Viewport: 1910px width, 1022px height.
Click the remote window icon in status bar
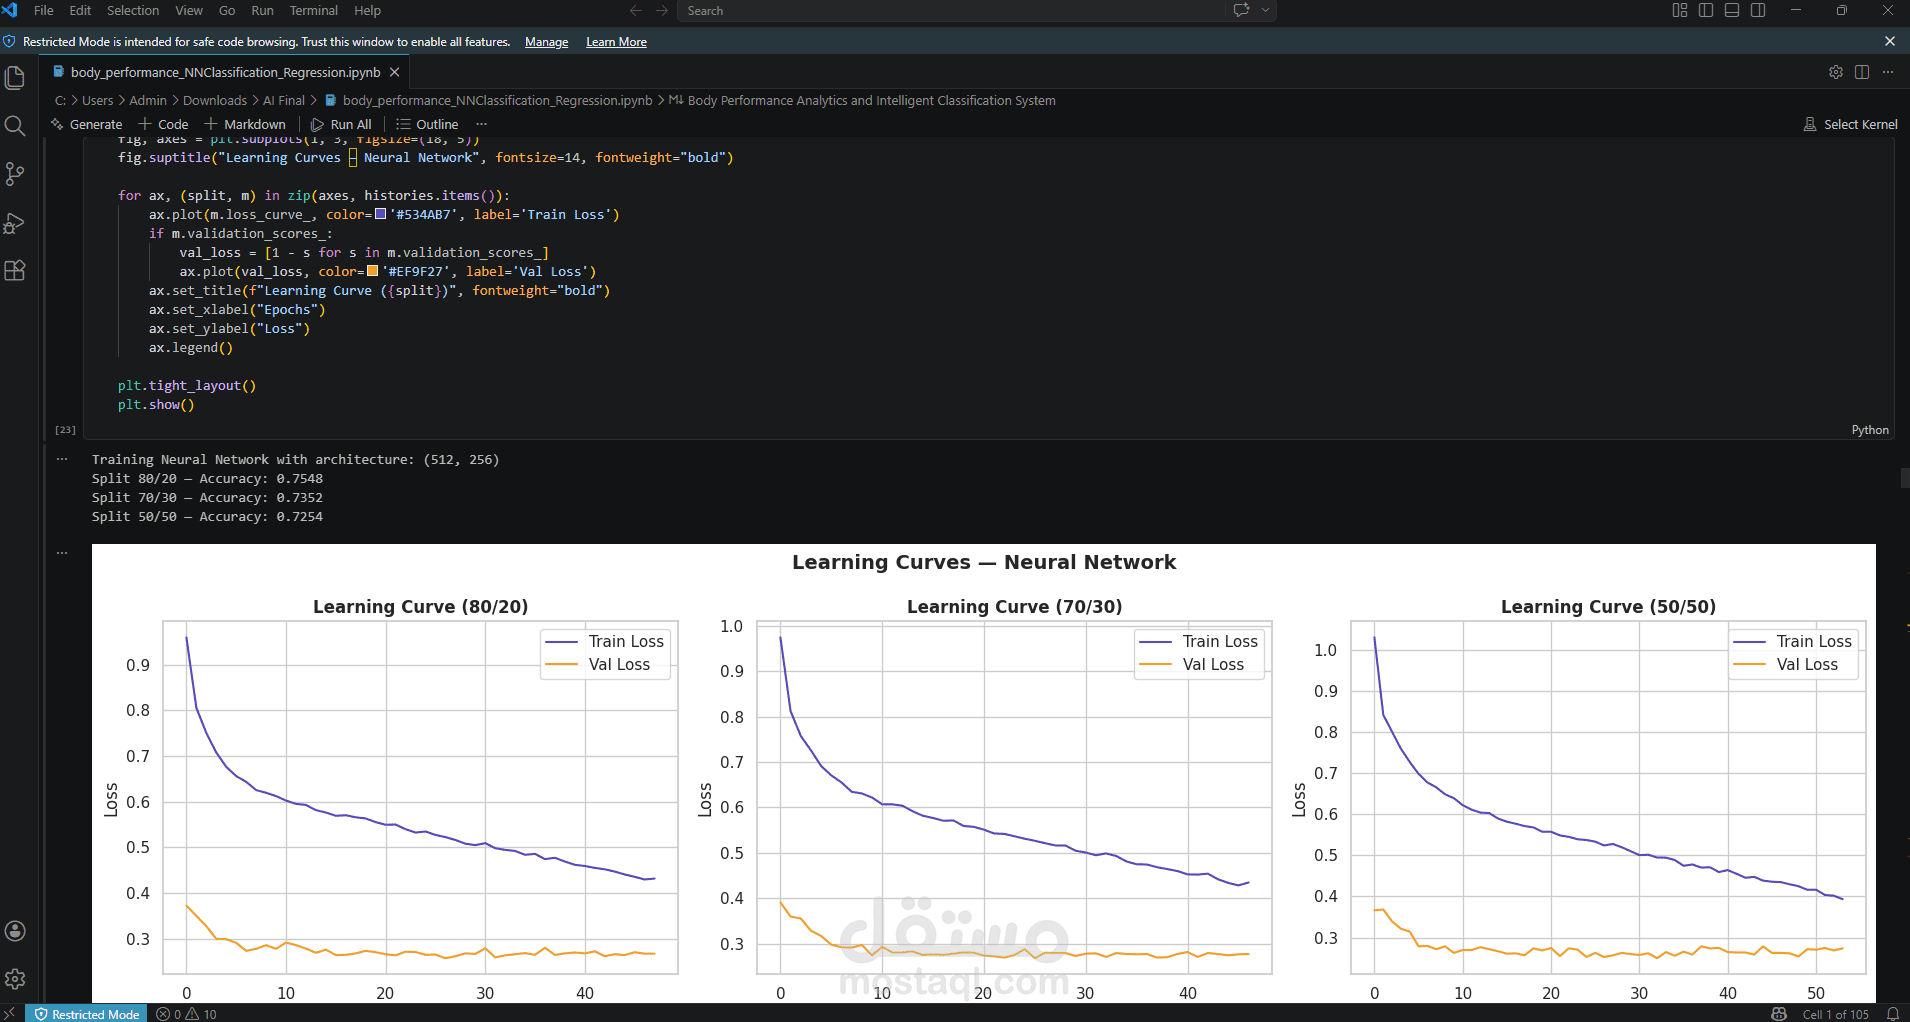tap(10, 1014)
